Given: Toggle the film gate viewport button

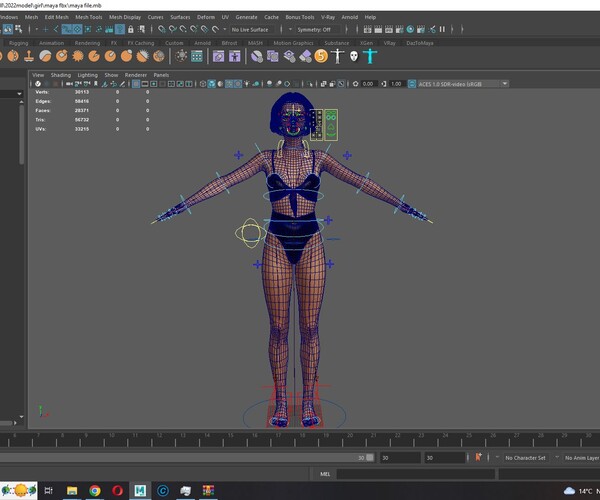Looking at the screenshot, I should 145,84.
